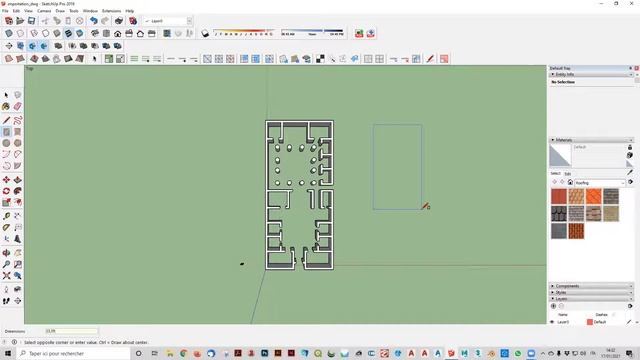The width and height of the screenshot is (640, 360).
Task: Pick the red roof tile material swatch
Action: [559, 196]
